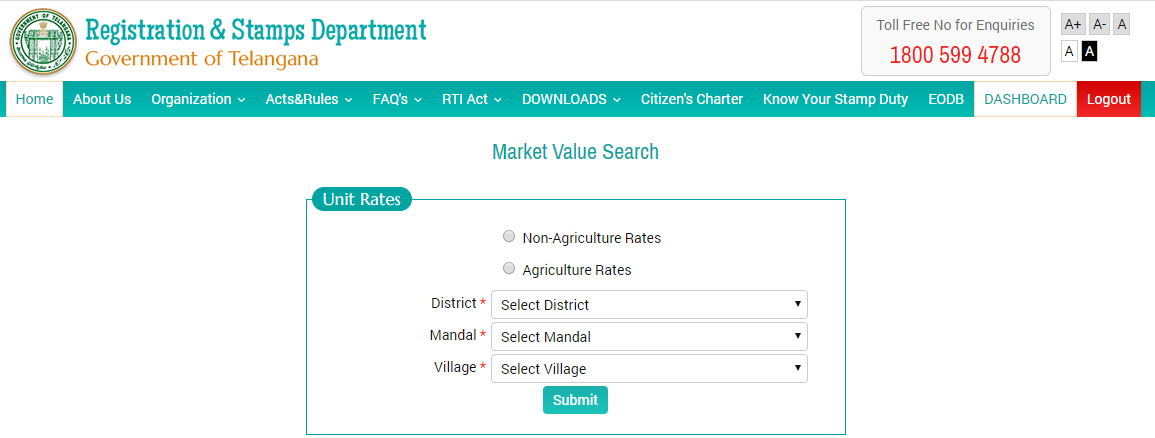This screenshot has width=1155, height=438.
Task: Open the About Us page
Action: tap(102, 99)
